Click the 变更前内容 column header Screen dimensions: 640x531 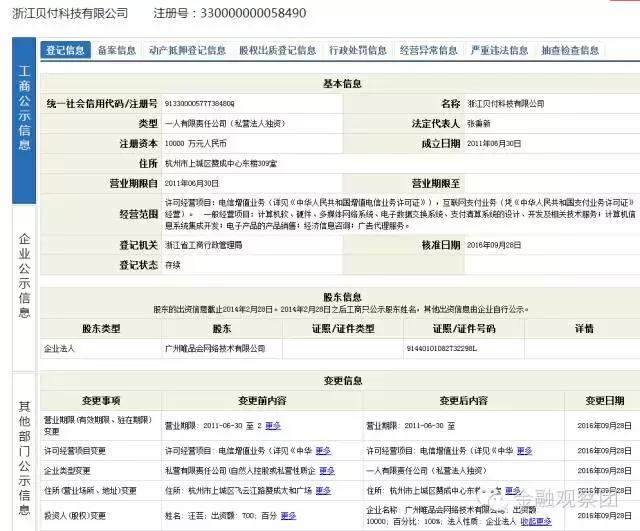pos(262,400)
